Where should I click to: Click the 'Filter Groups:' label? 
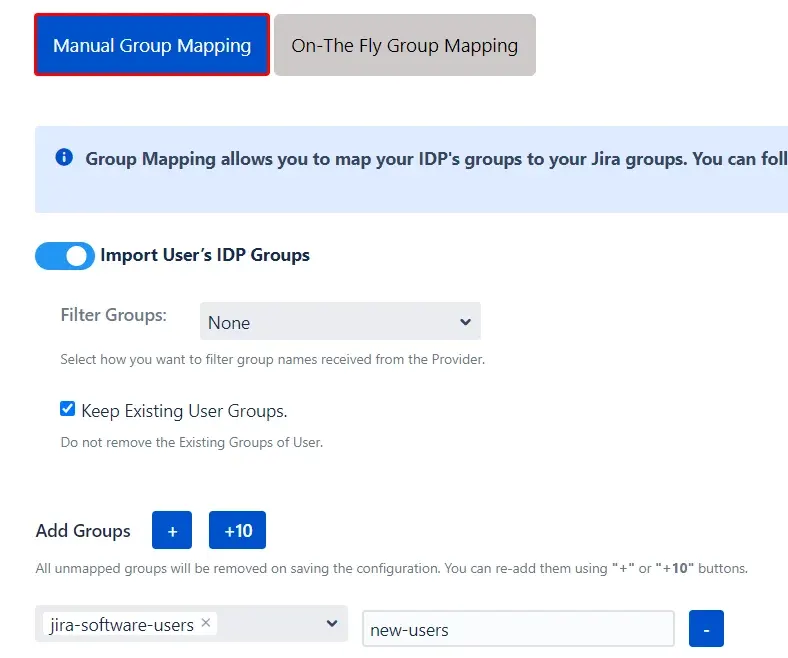[114, 315]
